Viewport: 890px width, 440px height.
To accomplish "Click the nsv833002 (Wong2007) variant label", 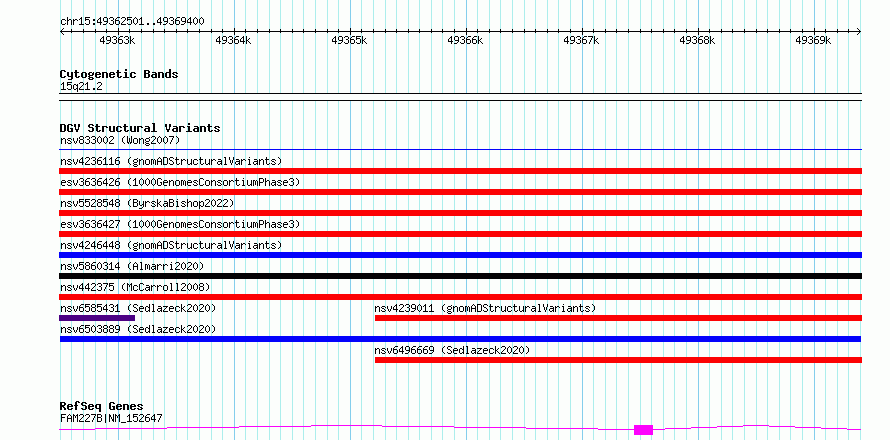I will tap(120, 140).
